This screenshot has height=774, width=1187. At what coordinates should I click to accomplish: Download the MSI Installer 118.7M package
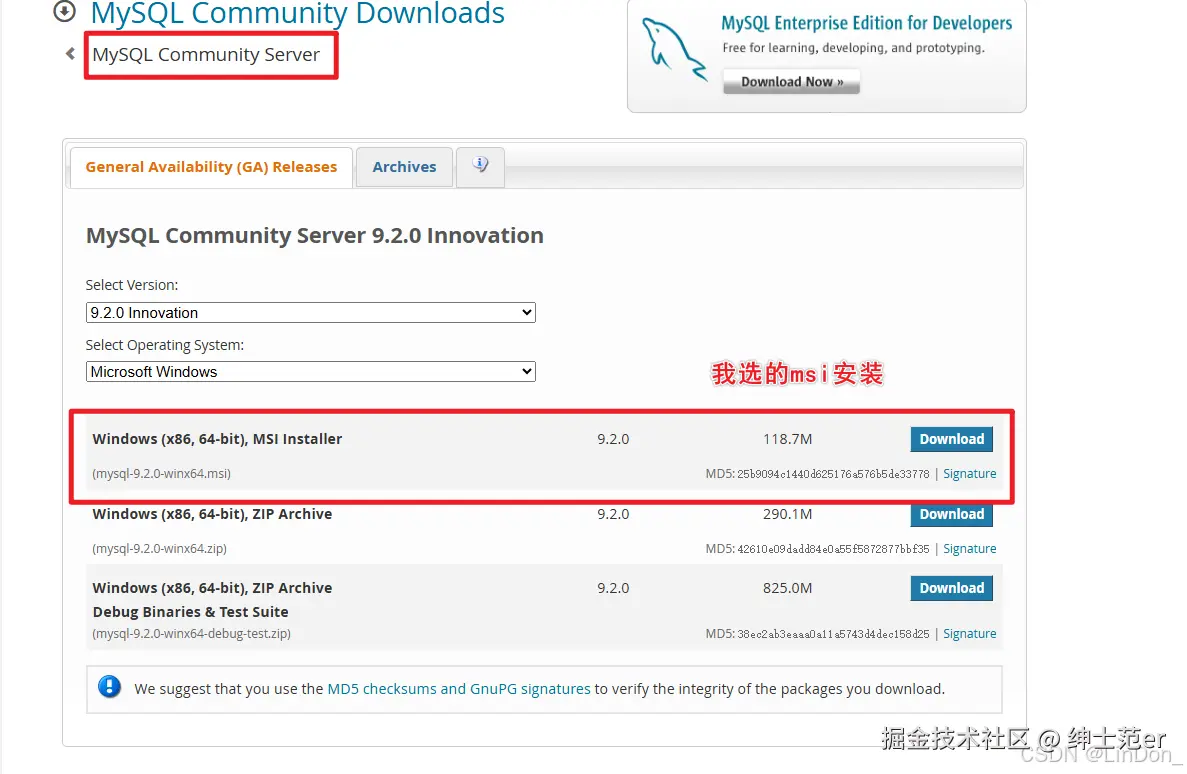[x=952, y=439]
